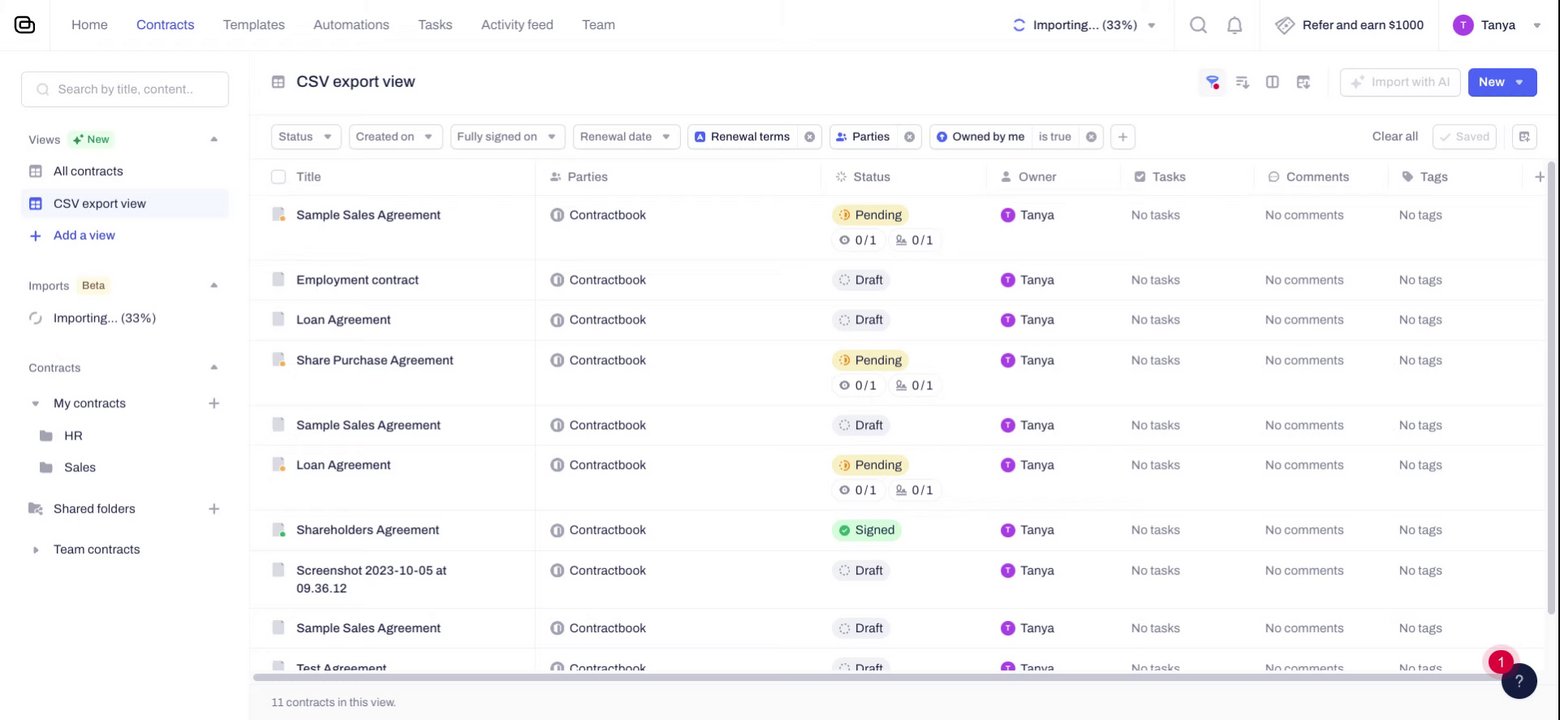Toggle the select-all checkbox beside Title

pos(278,177)
